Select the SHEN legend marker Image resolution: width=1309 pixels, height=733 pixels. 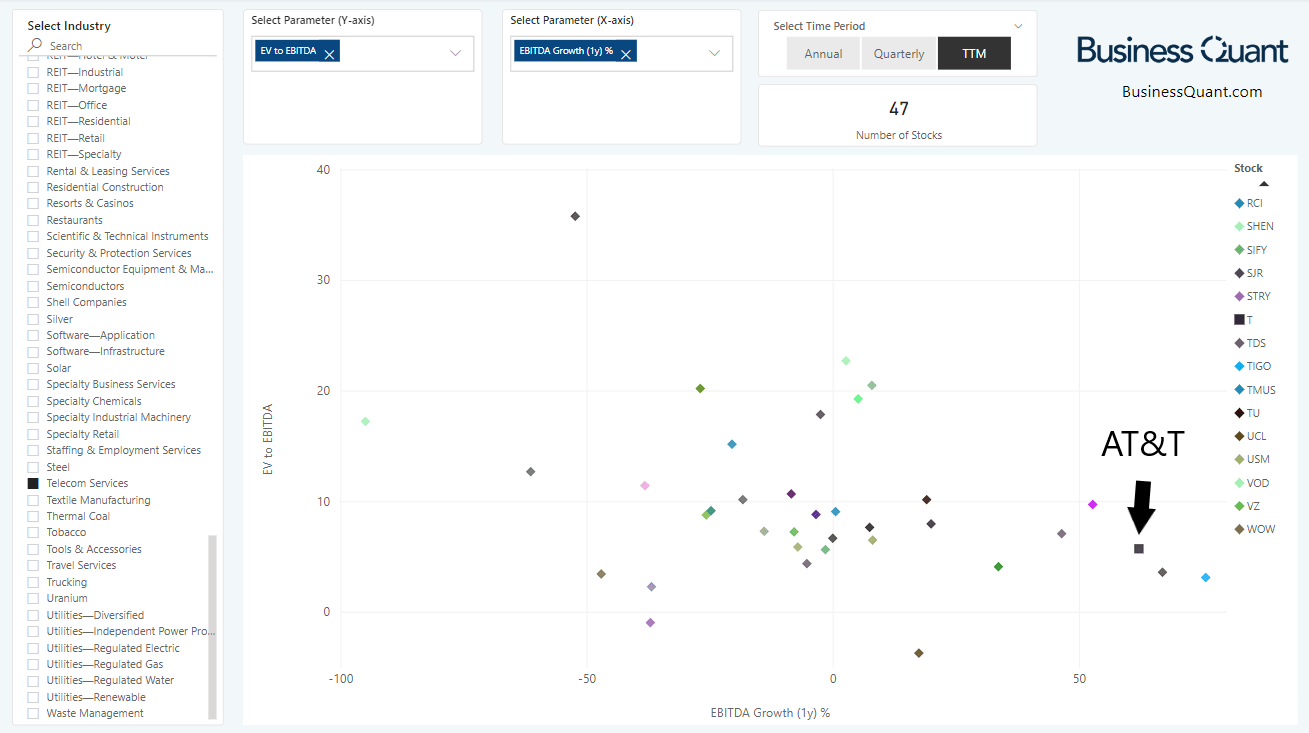(1239, 226)
